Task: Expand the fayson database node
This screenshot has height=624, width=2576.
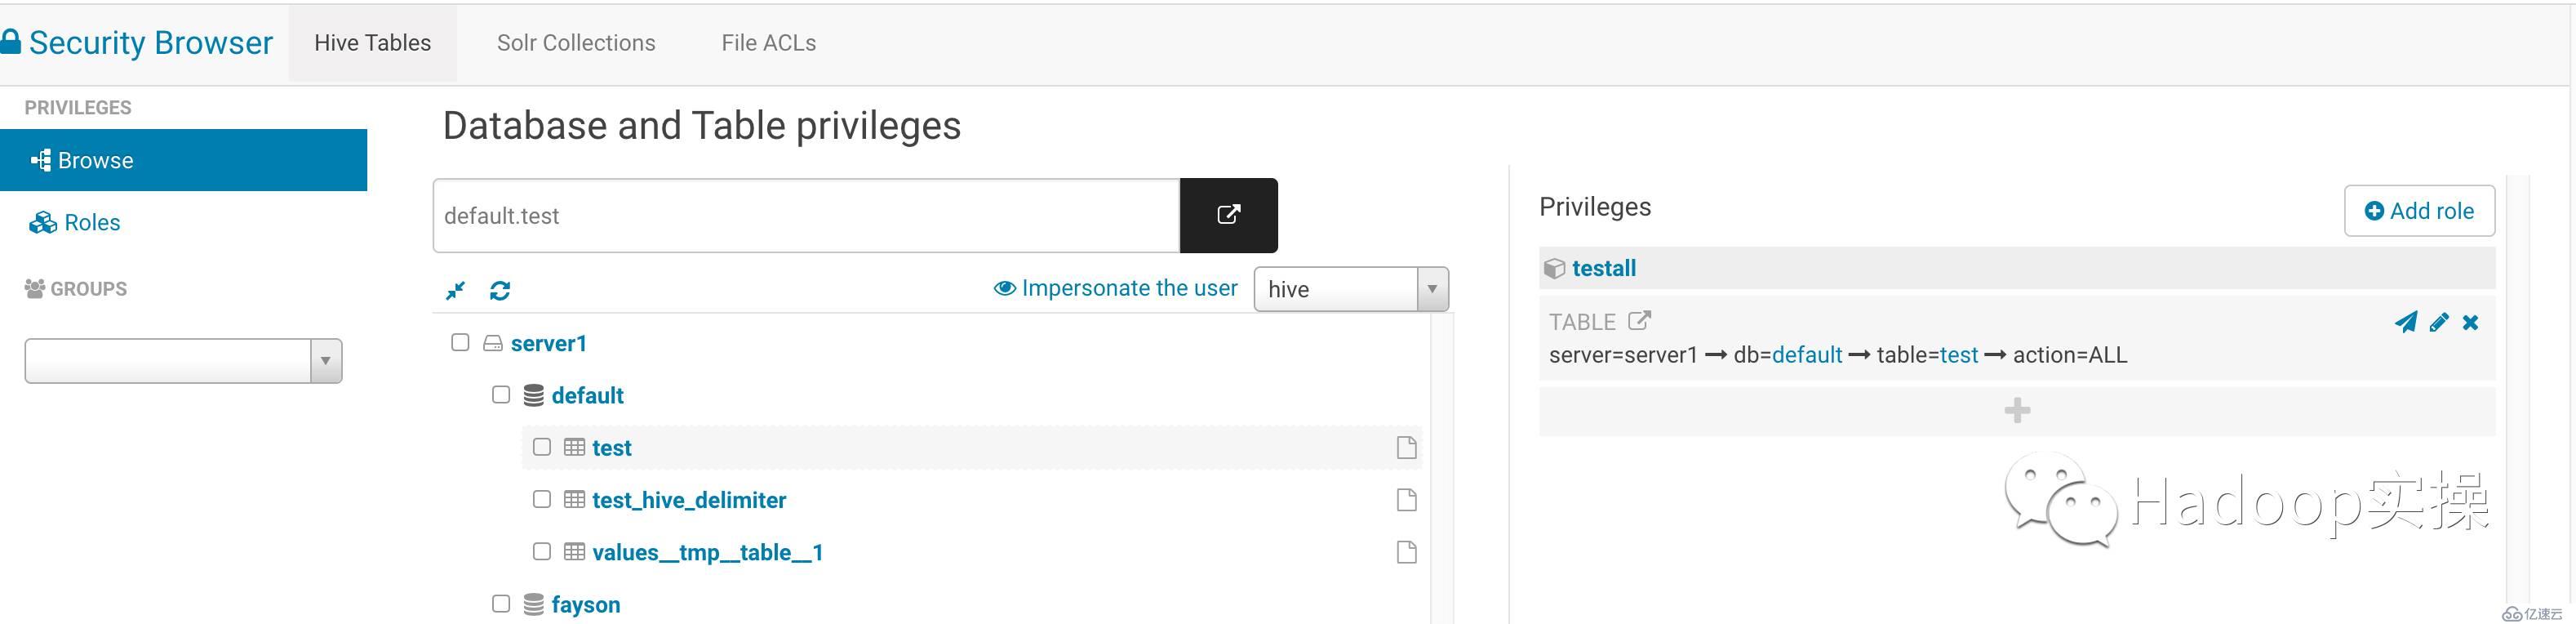Action: (x=585, y=604)
